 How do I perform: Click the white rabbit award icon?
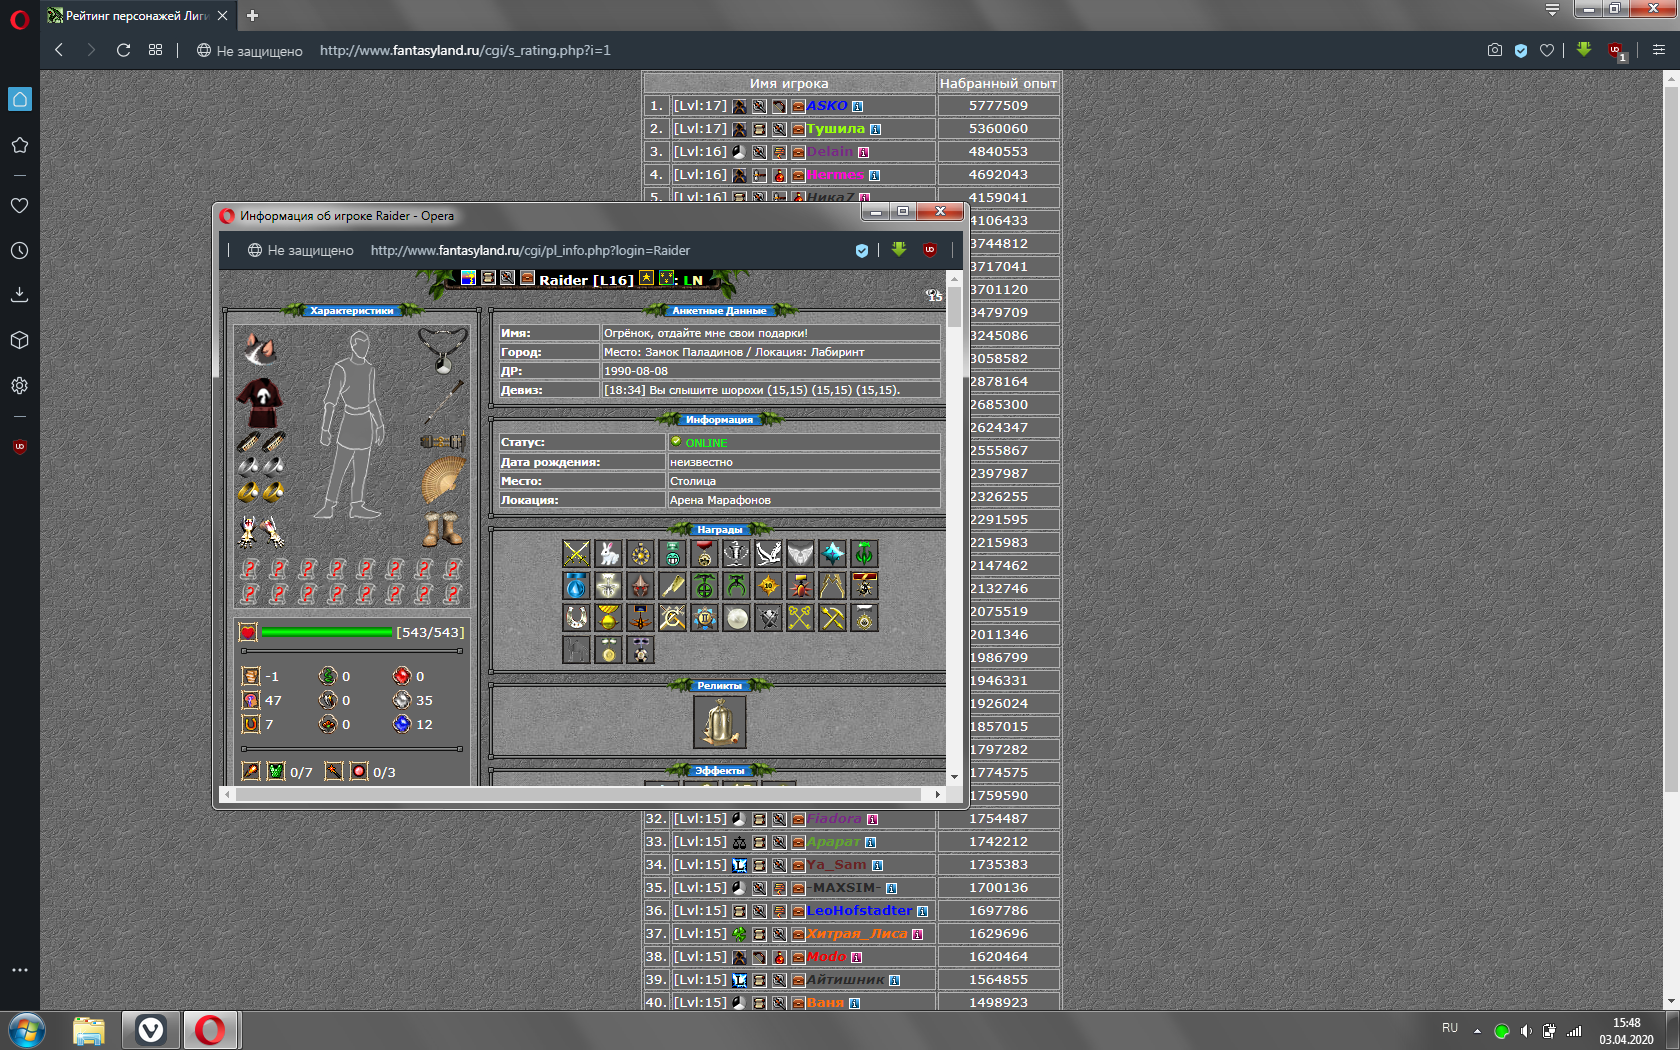coord(608,553)
